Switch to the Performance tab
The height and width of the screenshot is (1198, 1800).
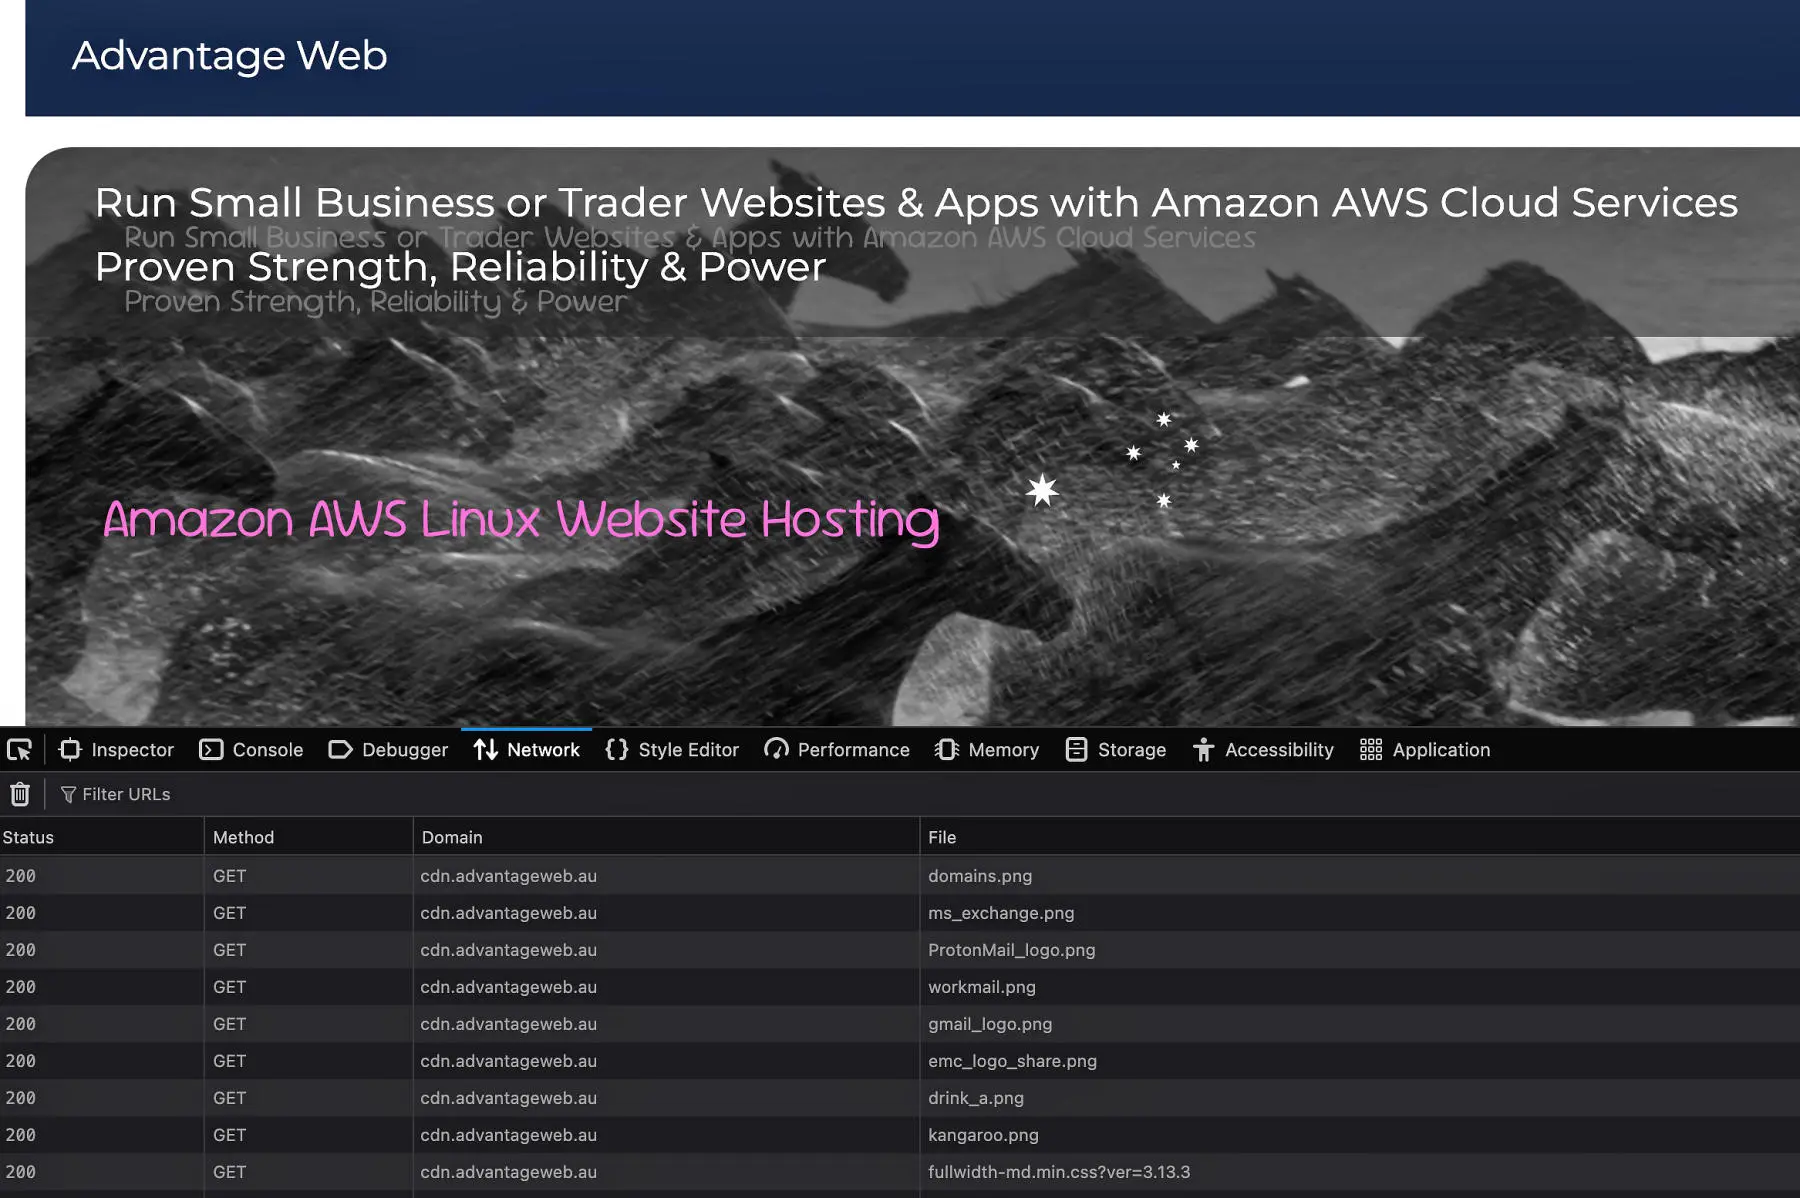coord(837,750)
